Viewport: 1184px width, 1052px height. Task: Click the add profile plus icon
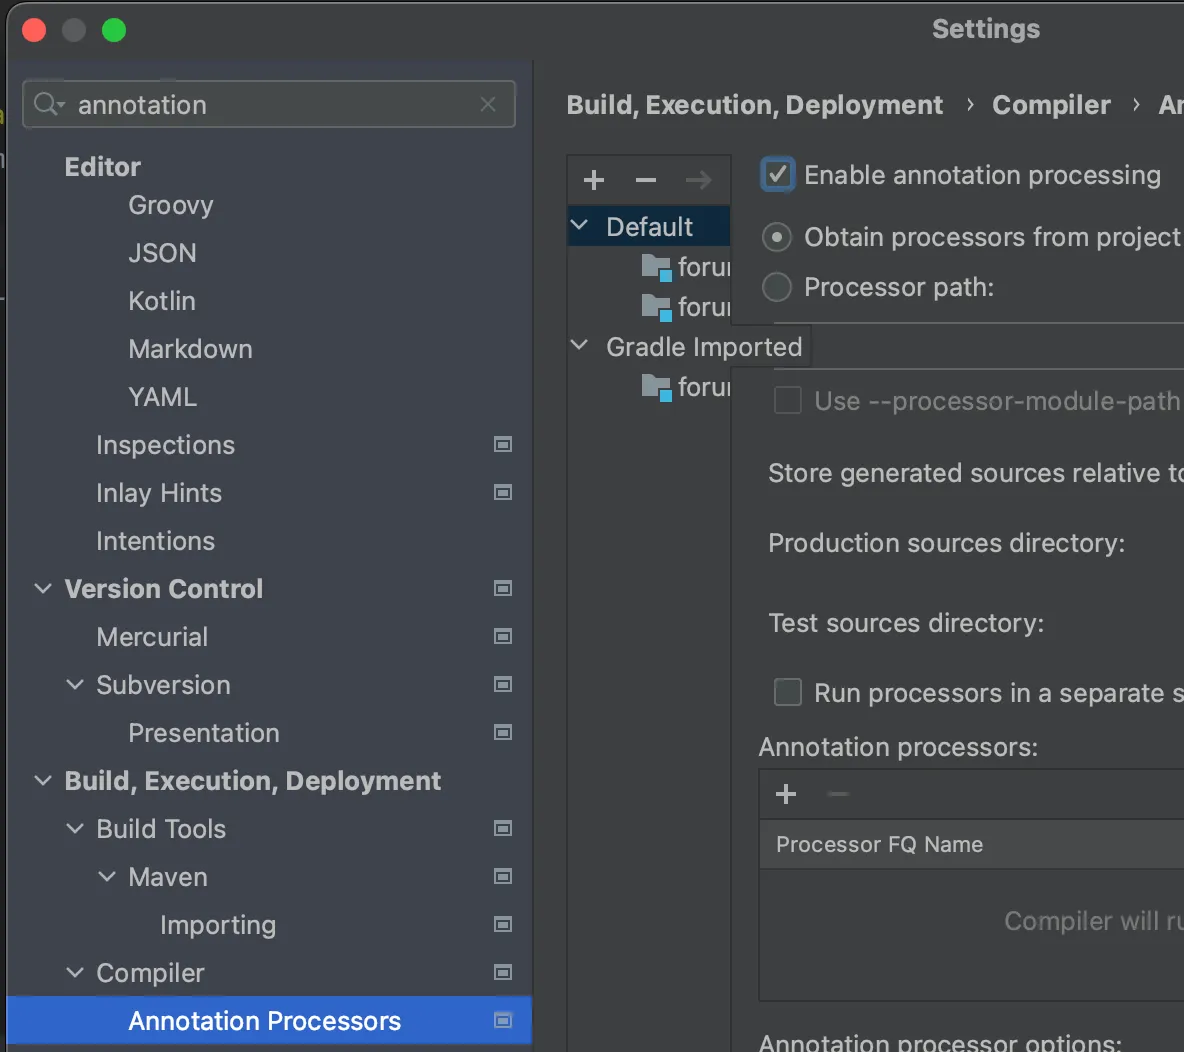[594, 180]
